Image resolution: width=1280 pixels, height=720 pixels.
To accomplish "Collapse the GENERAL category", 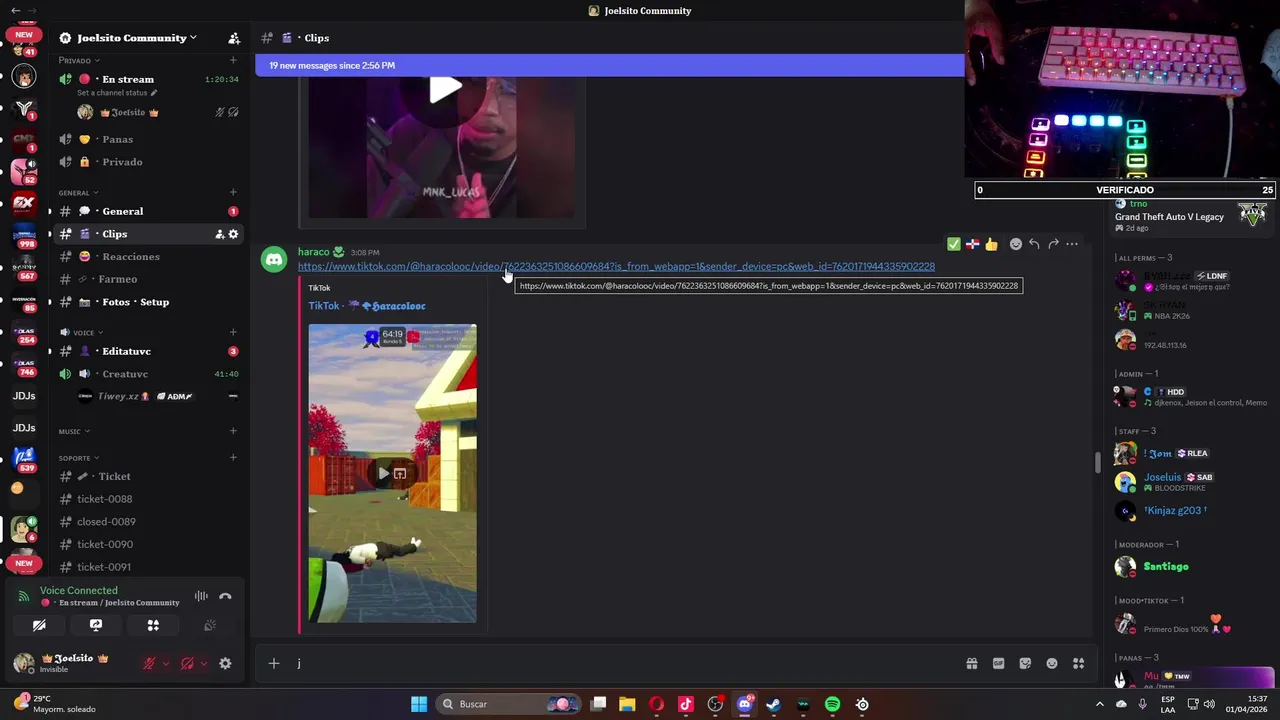I will (78, 192).
